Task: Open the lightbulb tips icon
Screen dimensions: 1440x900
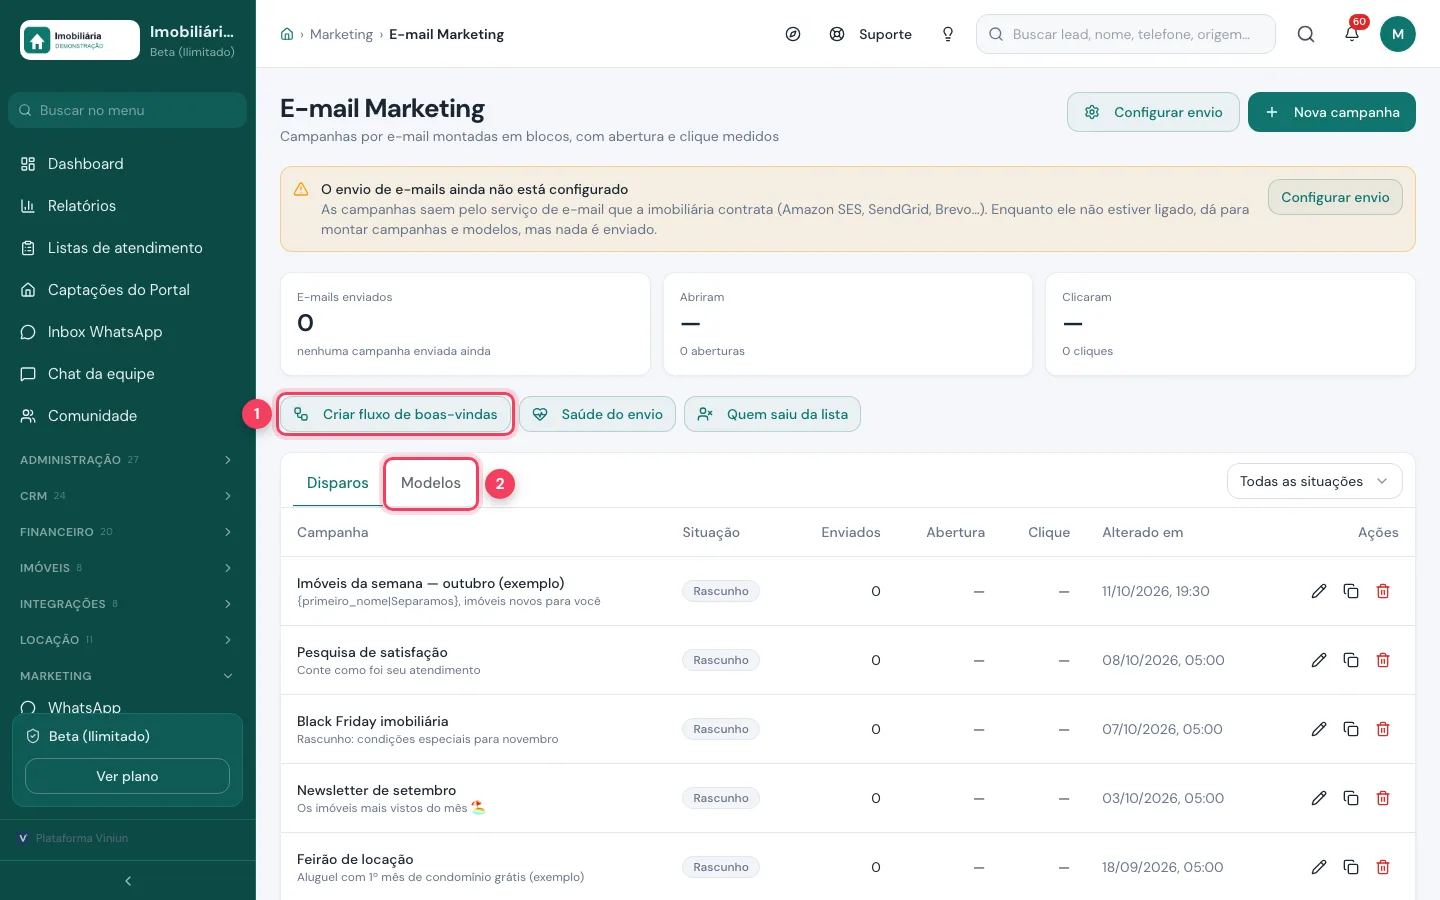Action: pyautogui.click(x=948, y=34)
